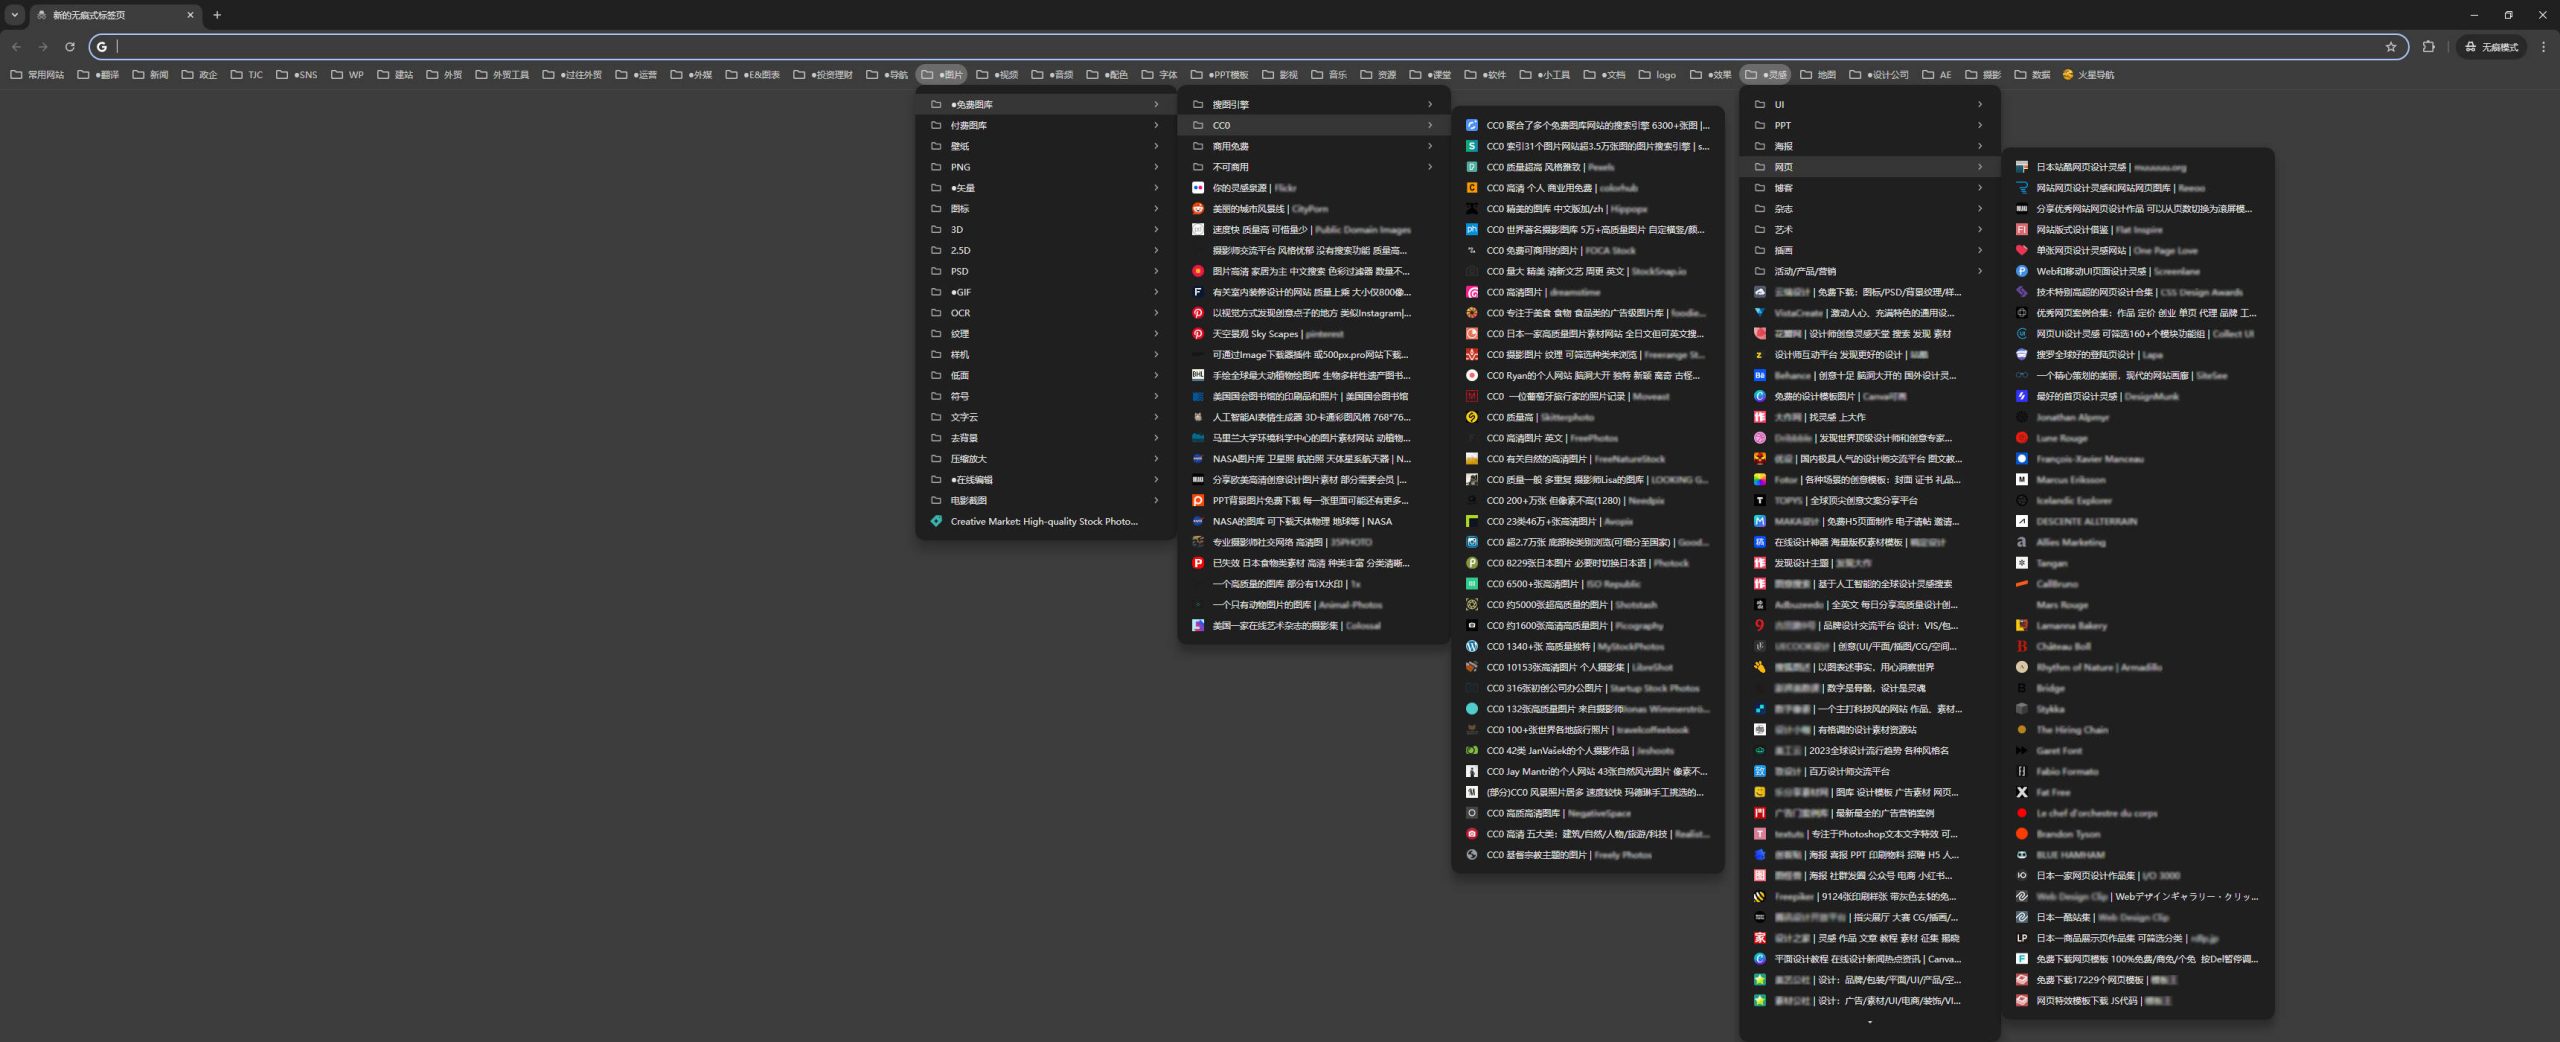The width and height of the screenshot is (2560, 1042).
Task: Open the 活动/产品/营销 folder item
Action: pyautogui.click(x=1868, y=271)
